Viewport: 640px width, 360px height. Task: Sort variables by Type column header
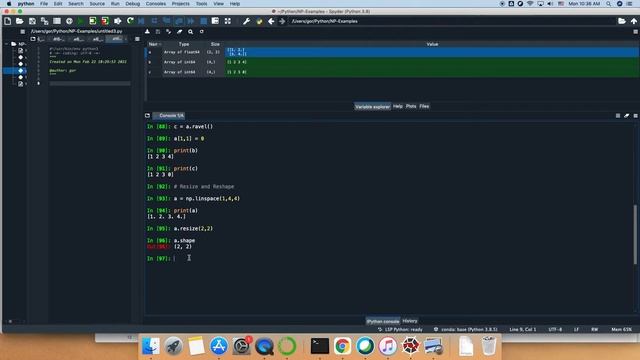184,44
